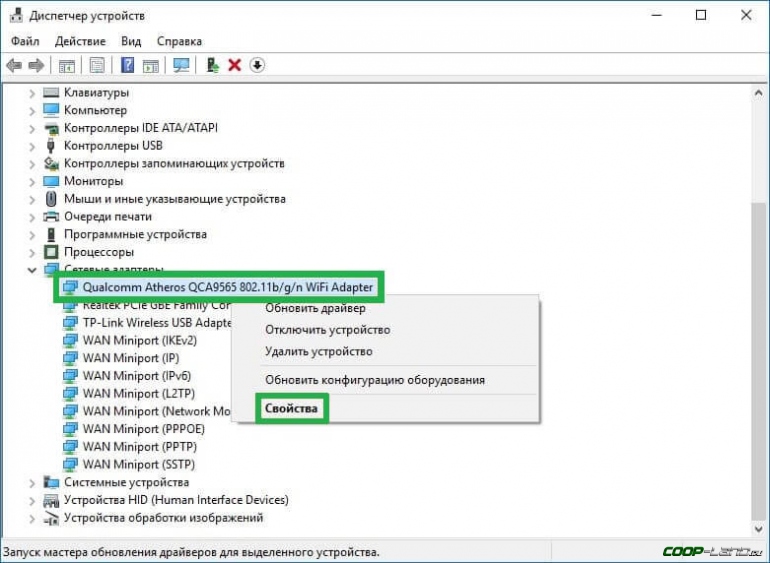The width and height of the screenshot is (770, 563).
Task: Expand Очереди печати chevron
Action: (32, 217)
